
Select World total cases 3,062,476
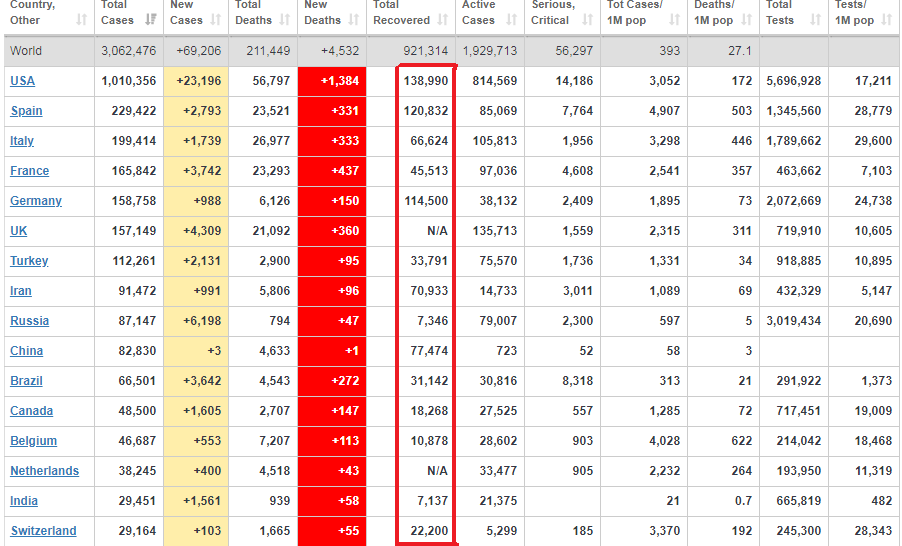[128, 51]
